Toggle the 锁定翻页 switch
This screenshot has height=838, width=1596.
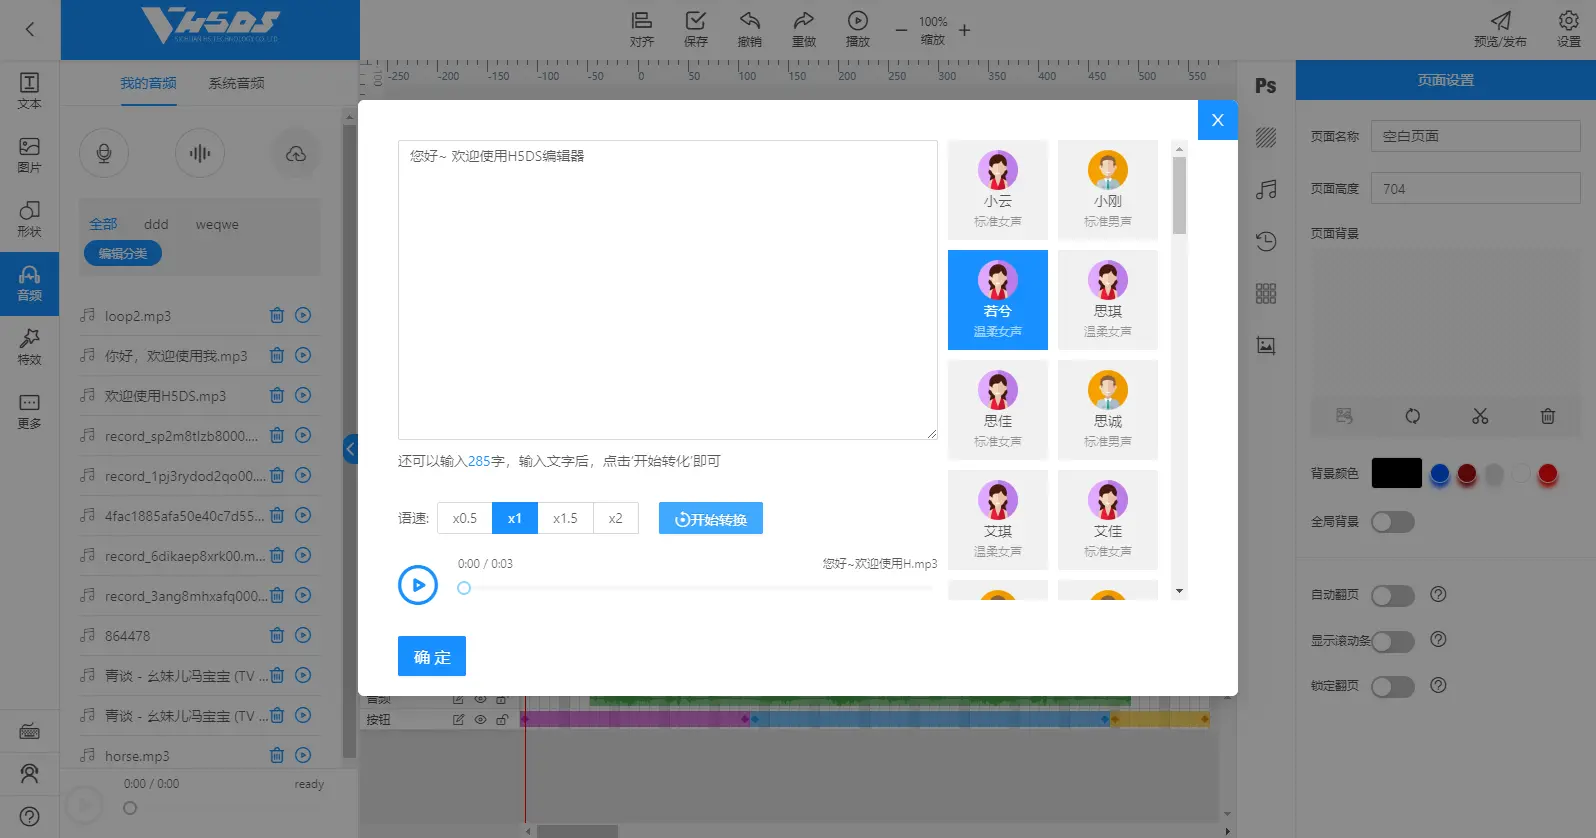[x=1392, y=687]
